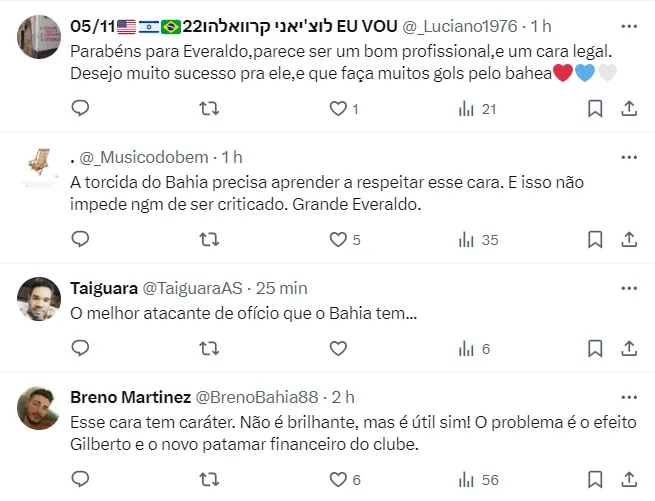The height and width of the screenshot is (501, 655).
Task: Reply to the @_Luciano1976 tweet
Action: [x=81, y=109]
